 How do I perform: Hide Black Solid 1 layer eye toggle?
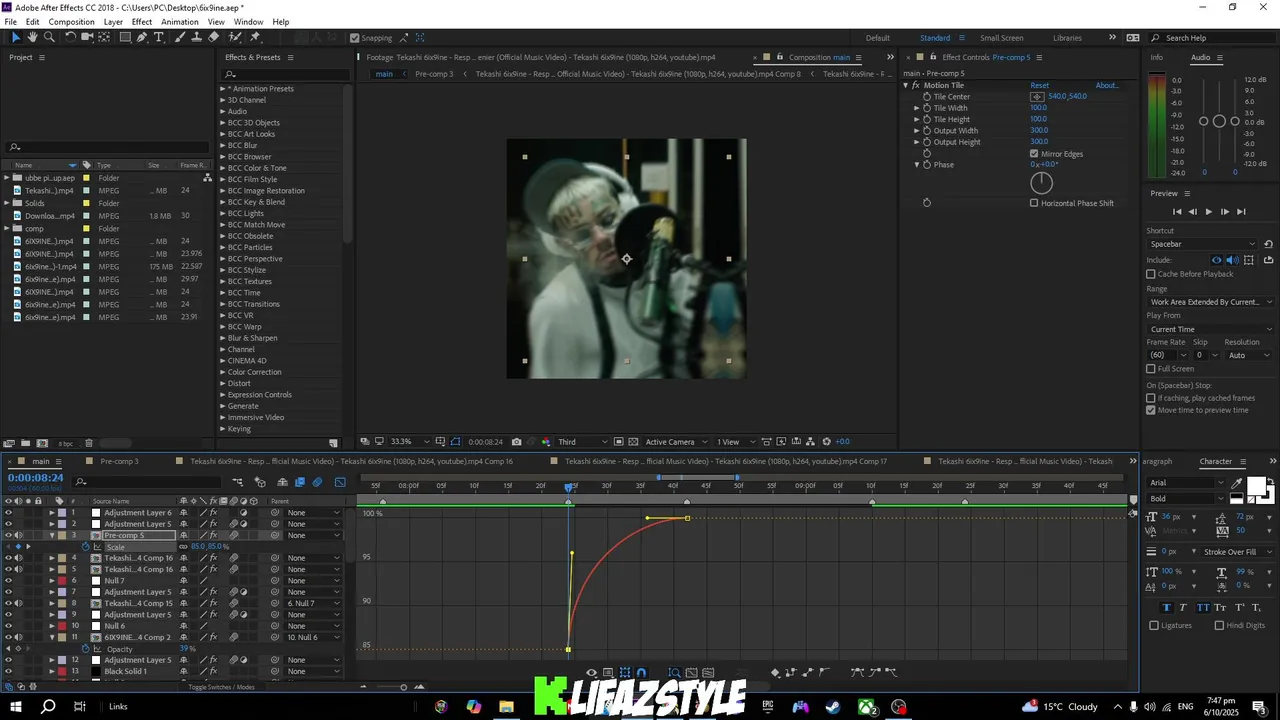coord(8,671)
